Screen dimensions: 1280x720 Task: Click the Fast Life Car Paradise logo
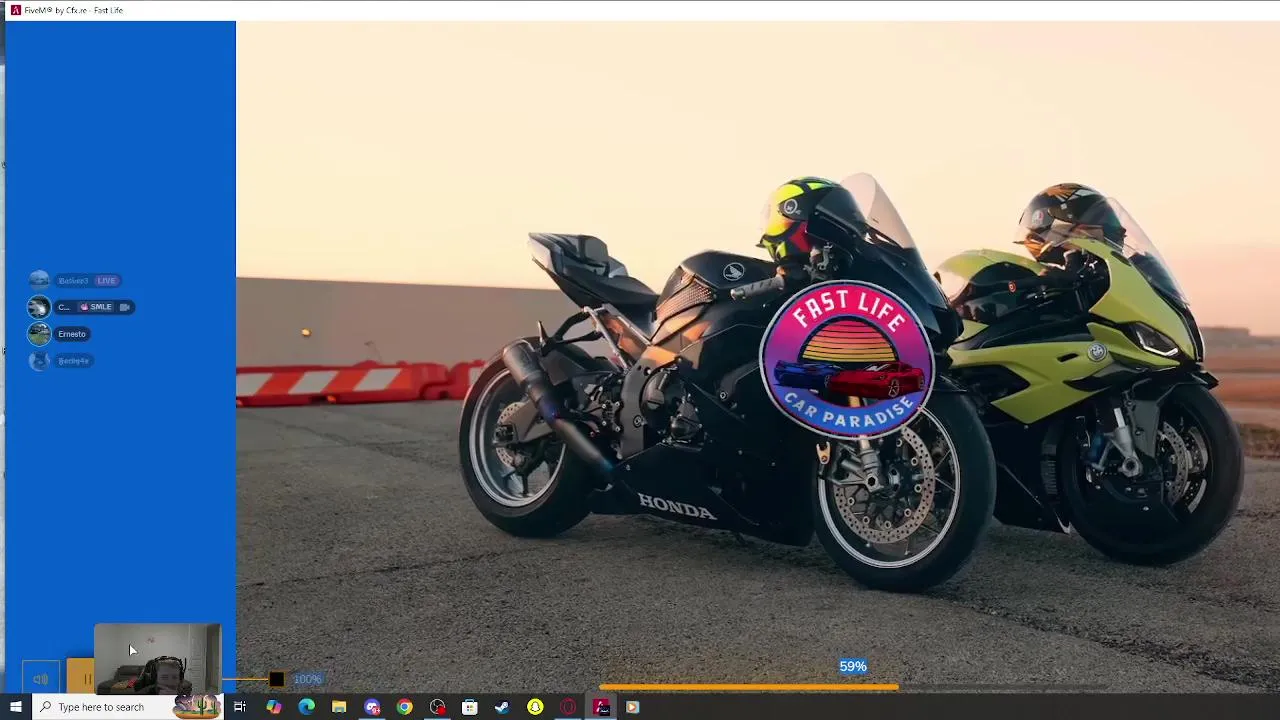848,360
